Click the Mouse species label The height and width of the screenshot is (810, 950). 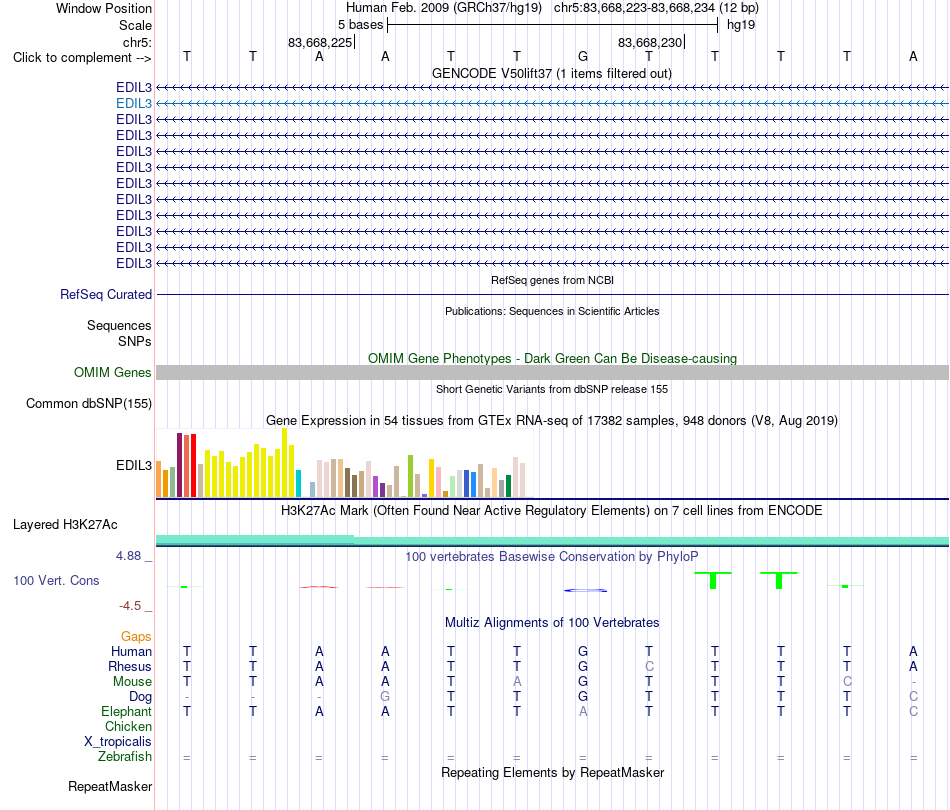(x=132, y=682)
